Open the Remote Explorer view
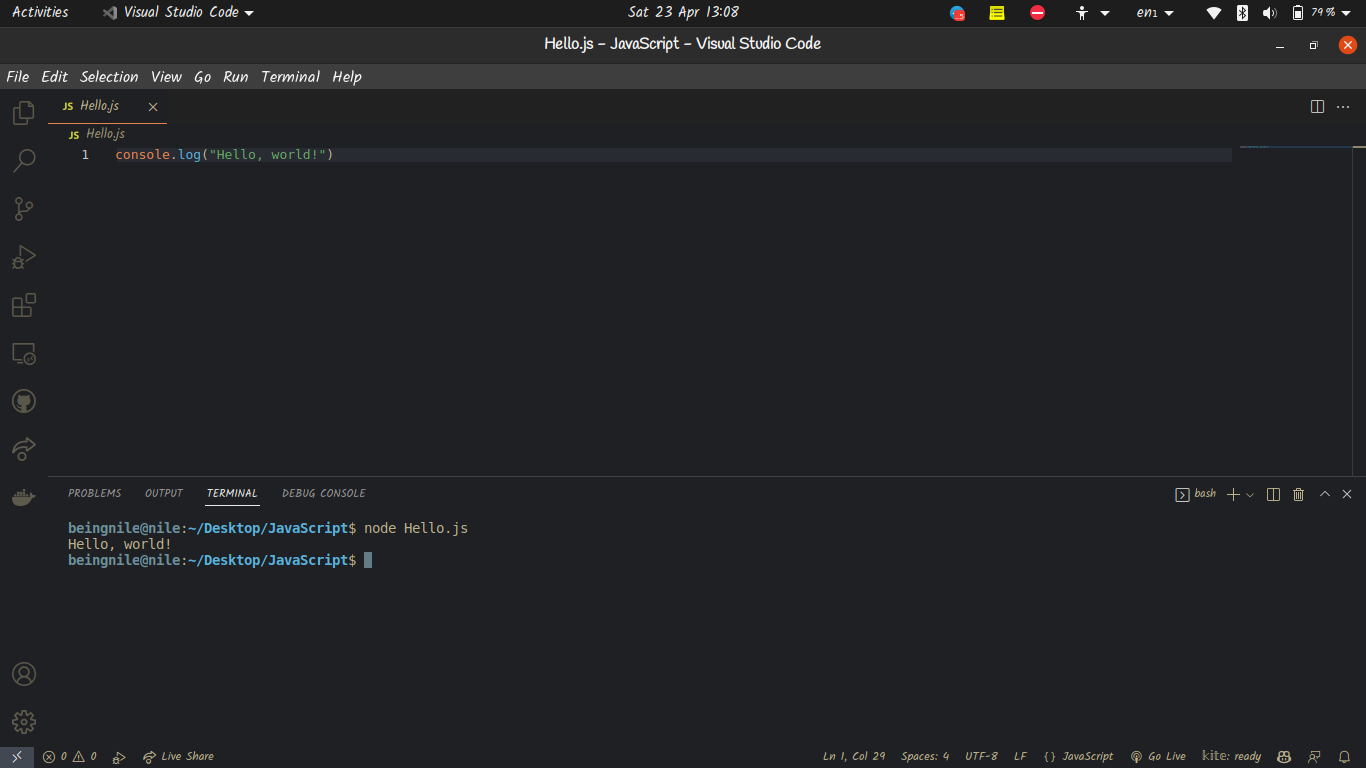 click(24, 354)
